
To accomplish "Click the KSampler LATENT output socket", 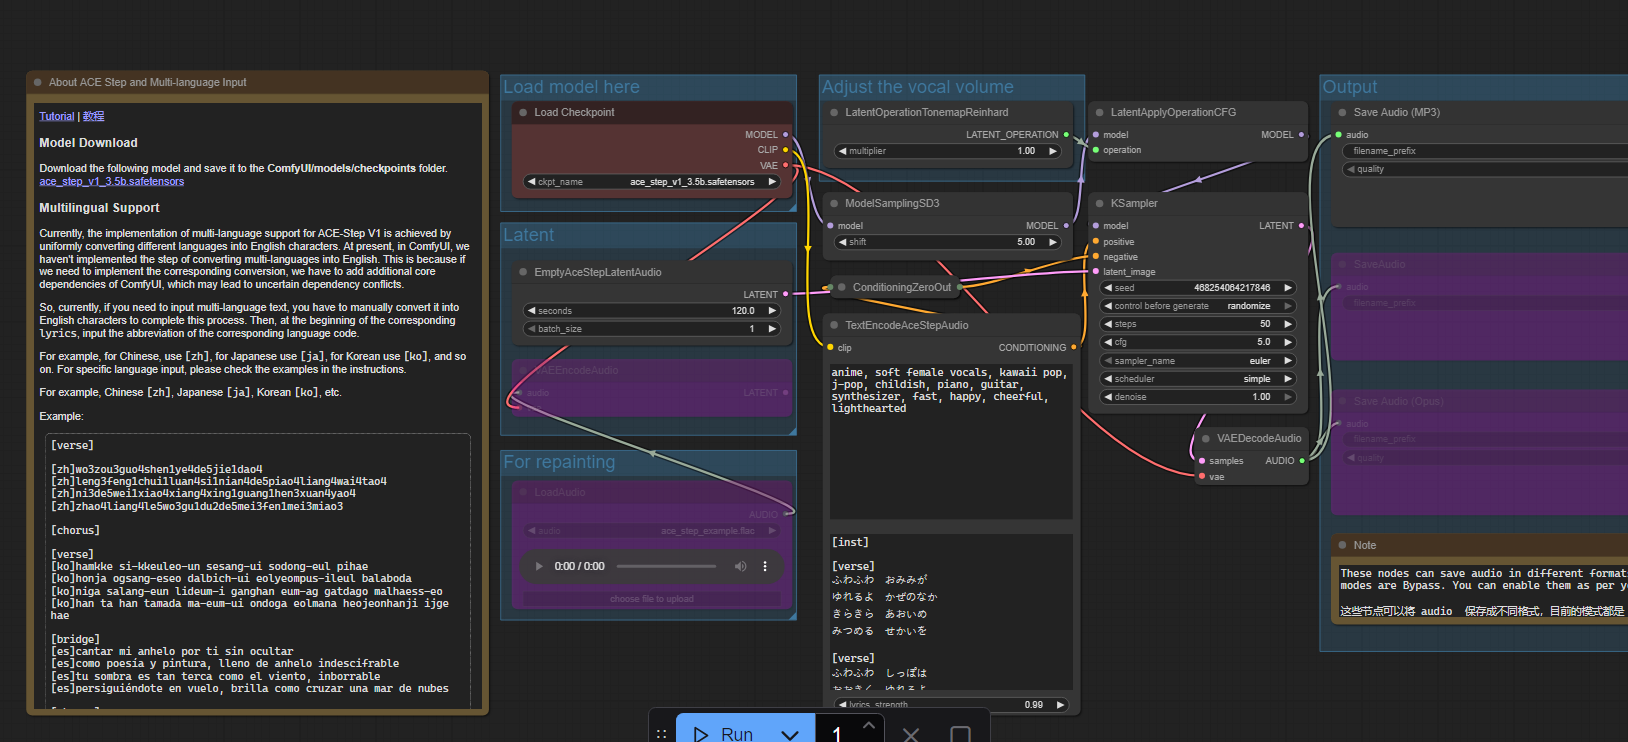I will click(1301, 226).
